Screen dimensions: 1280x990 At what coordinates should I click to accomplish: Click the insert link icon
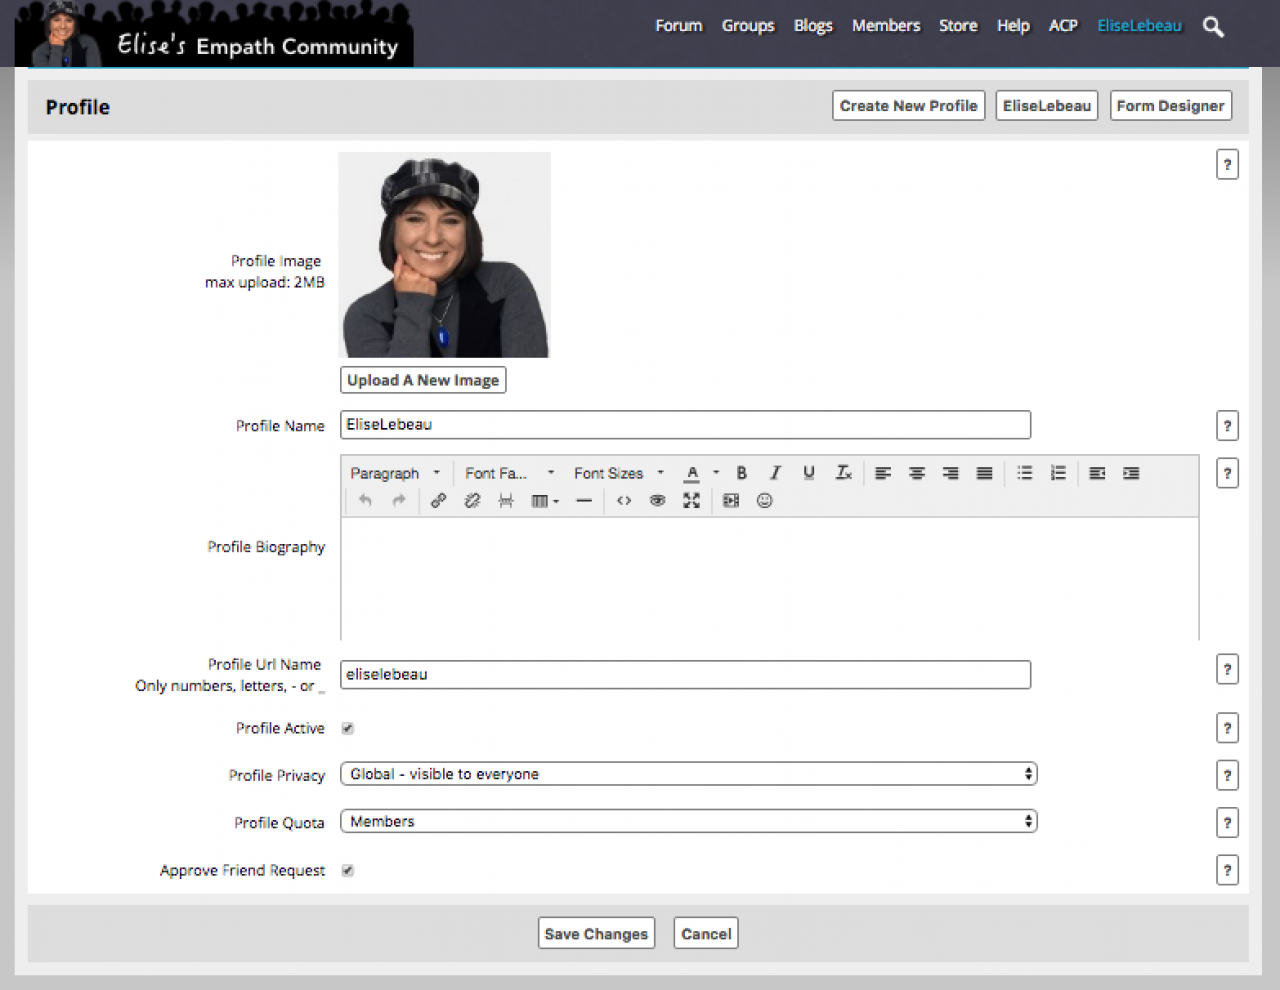coord(438,501)
